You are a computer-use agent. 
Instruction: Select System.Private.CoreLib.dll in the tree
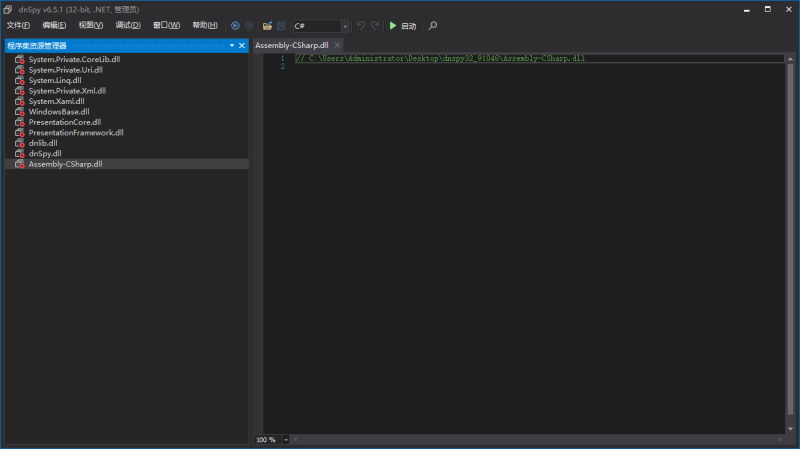74,59
